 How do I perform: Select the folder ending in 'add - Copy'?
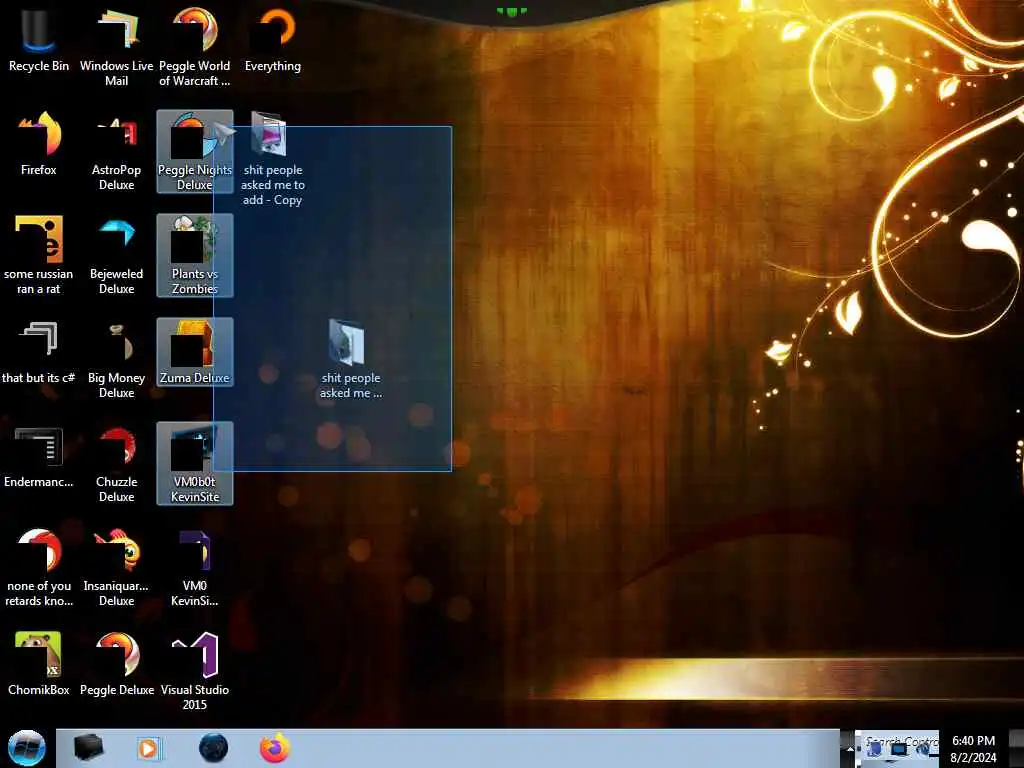[273, 159]
